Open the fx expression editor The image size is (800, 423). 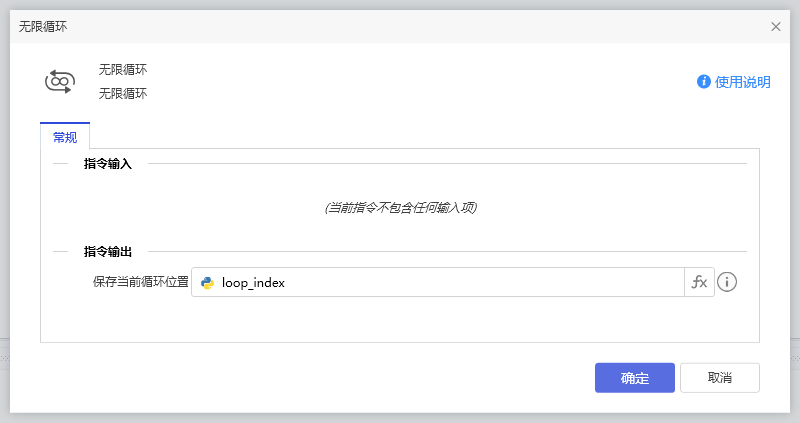point(699,283)
